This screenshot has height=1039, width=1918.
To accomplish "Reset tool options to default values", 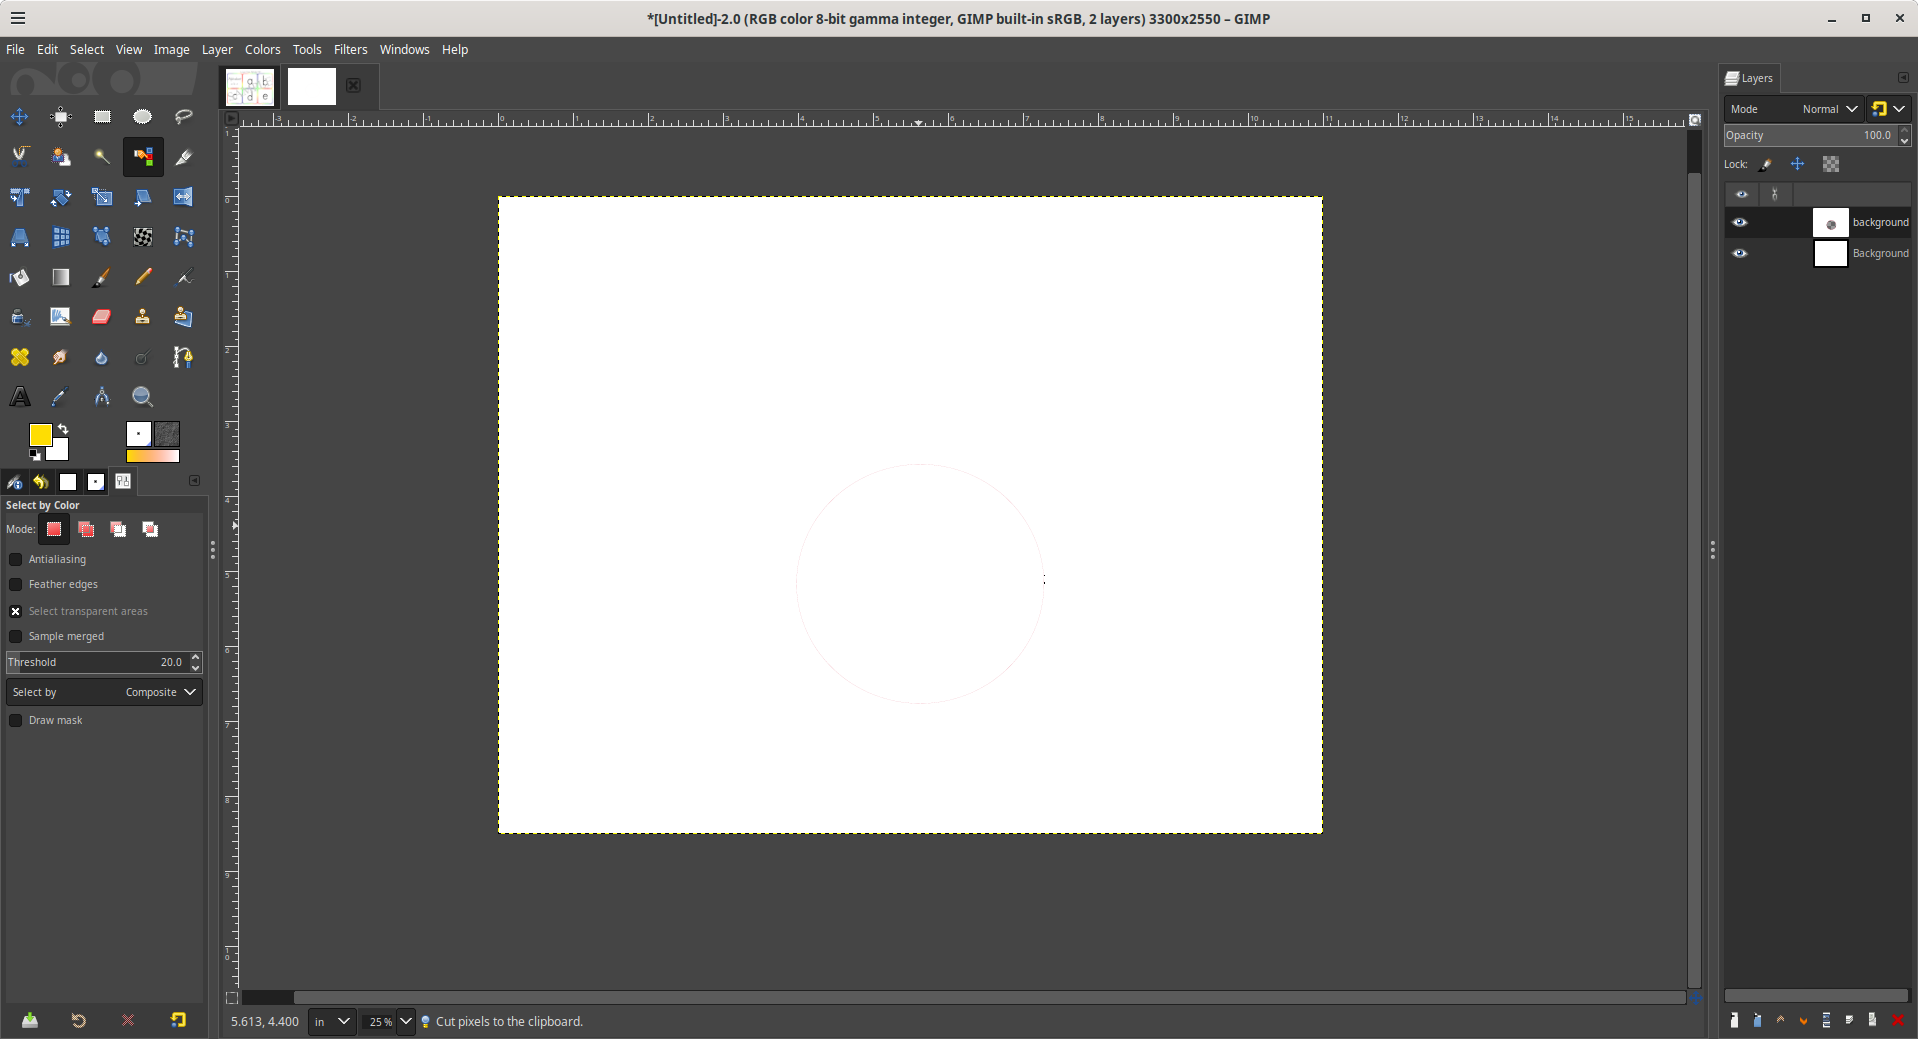I will (178, 1020).
